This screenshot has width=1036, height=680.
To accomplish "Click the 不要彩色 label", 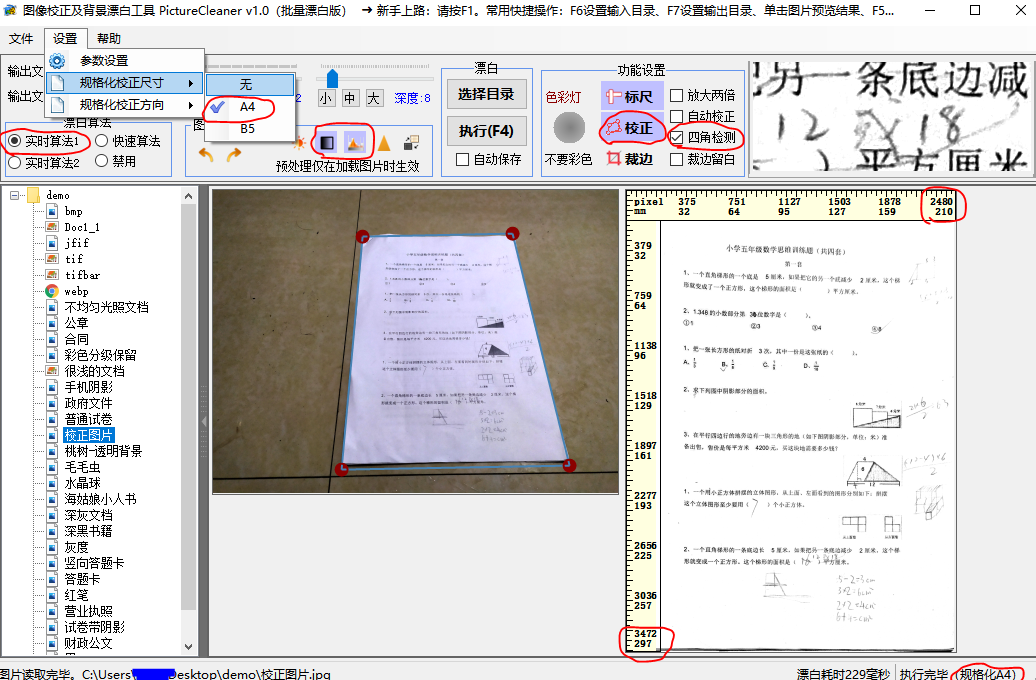I will 568,159.
